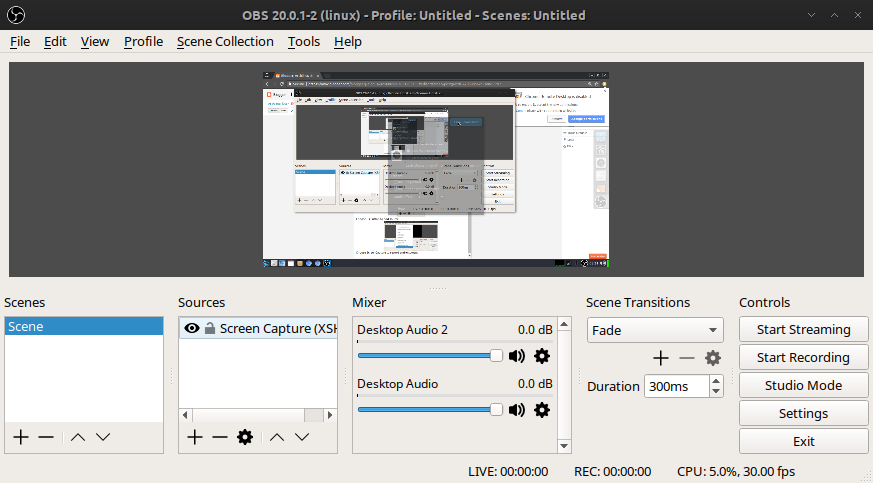
Task: Click the preview canvas screen capture
Action: [x=436, y=169]
